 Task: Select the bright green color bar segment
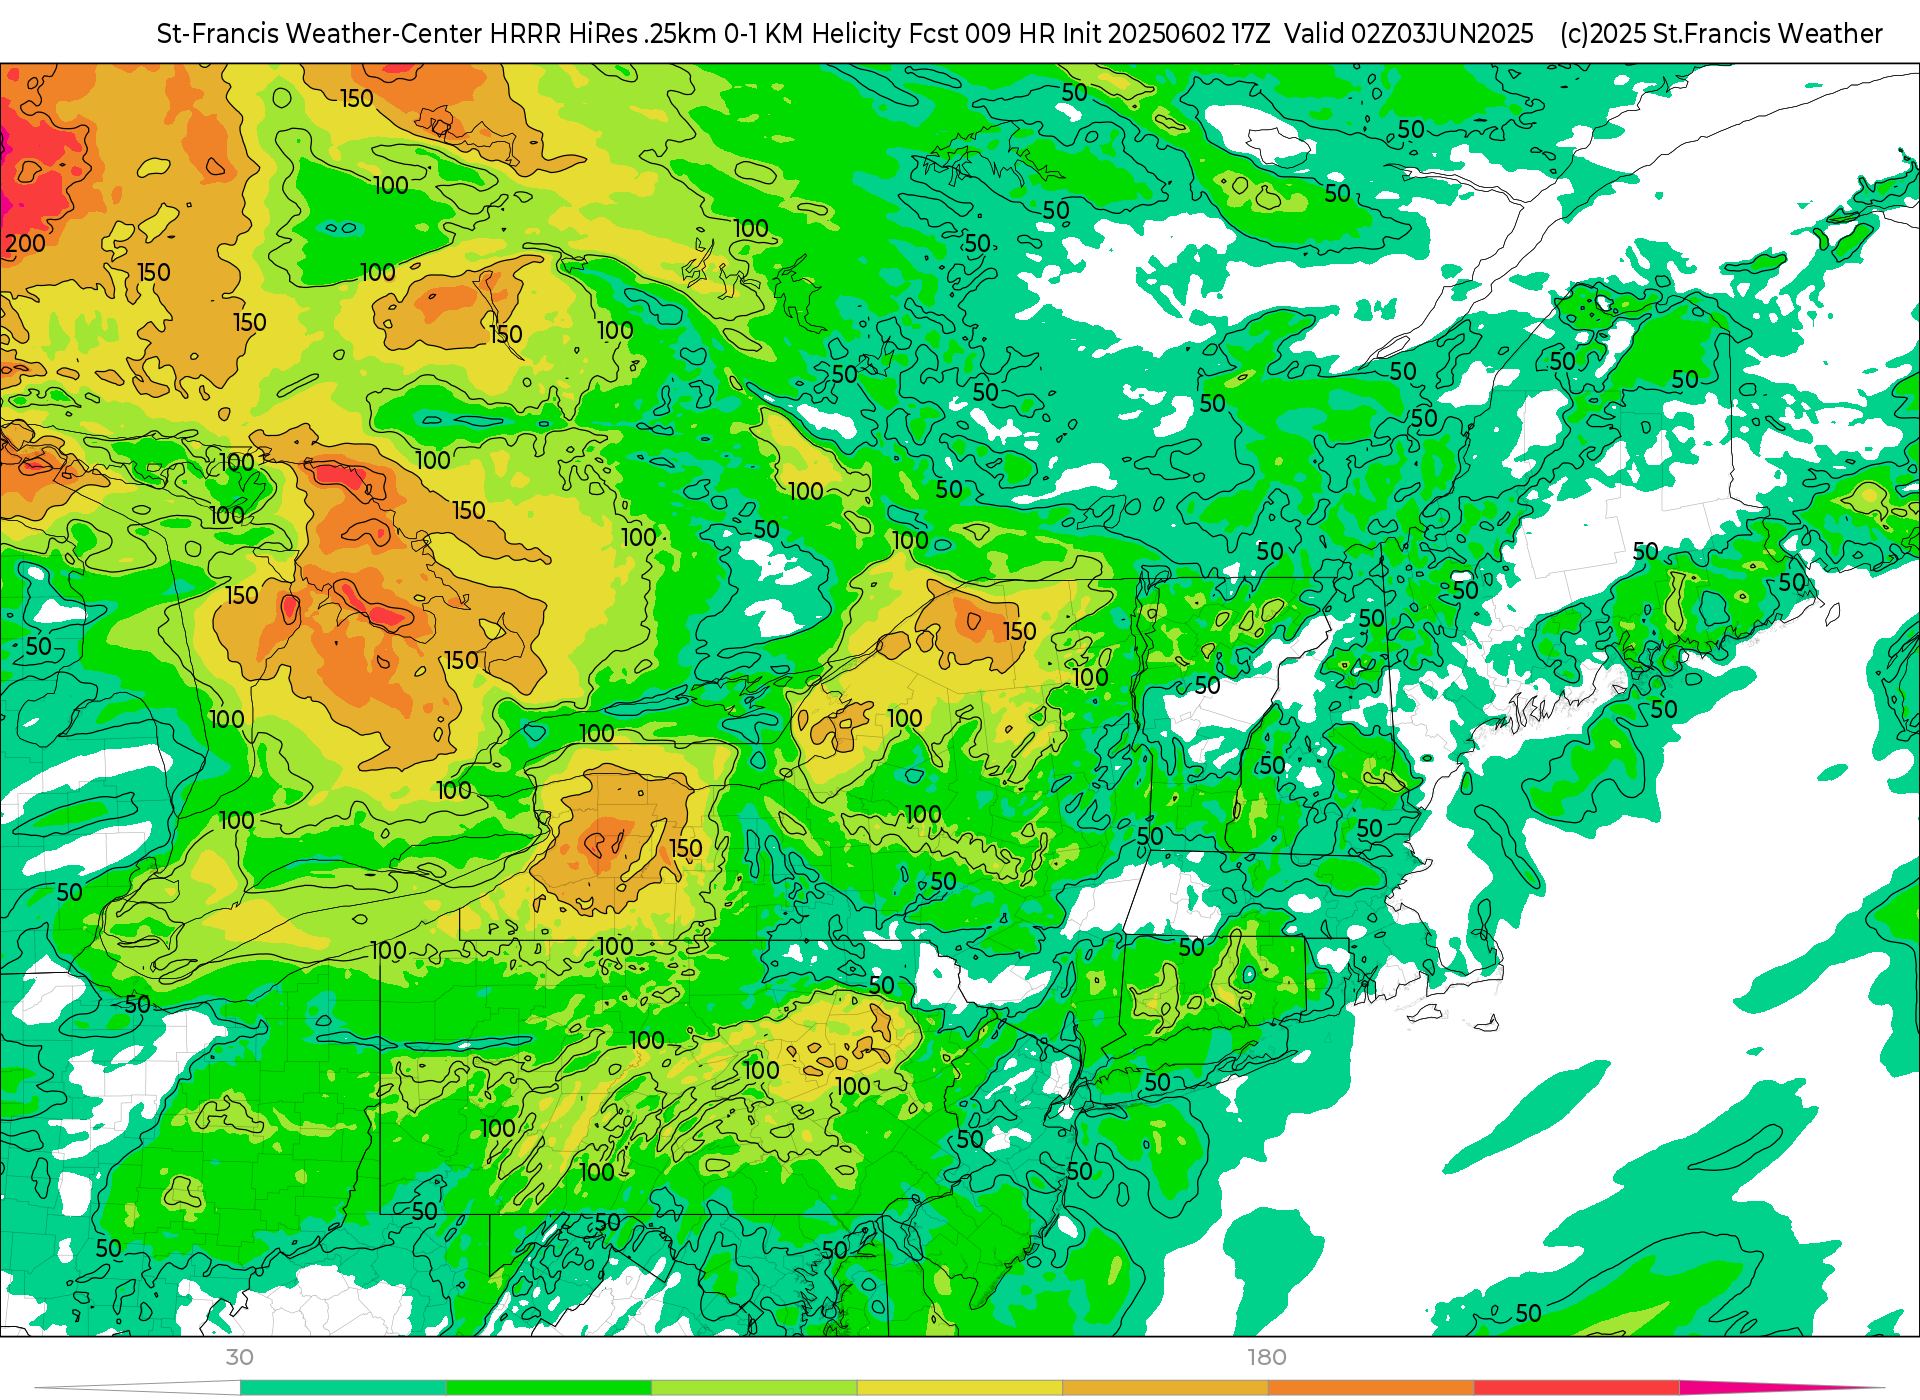point(549,1388)
